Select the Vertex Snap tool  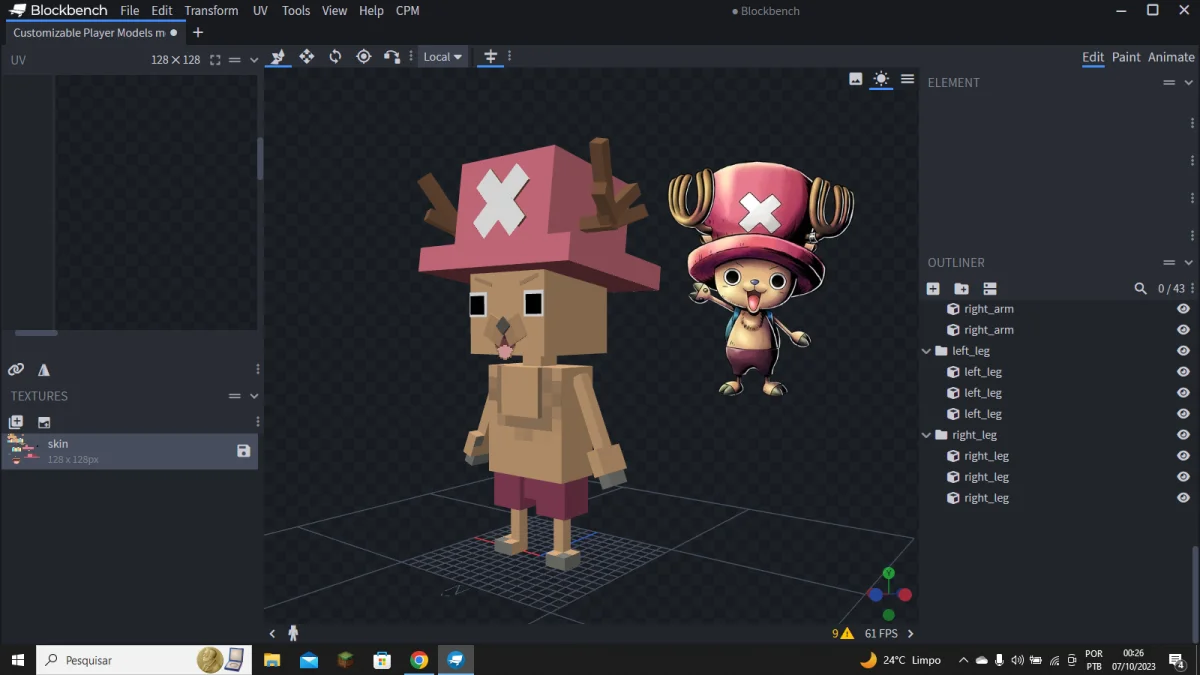(392, 57)
